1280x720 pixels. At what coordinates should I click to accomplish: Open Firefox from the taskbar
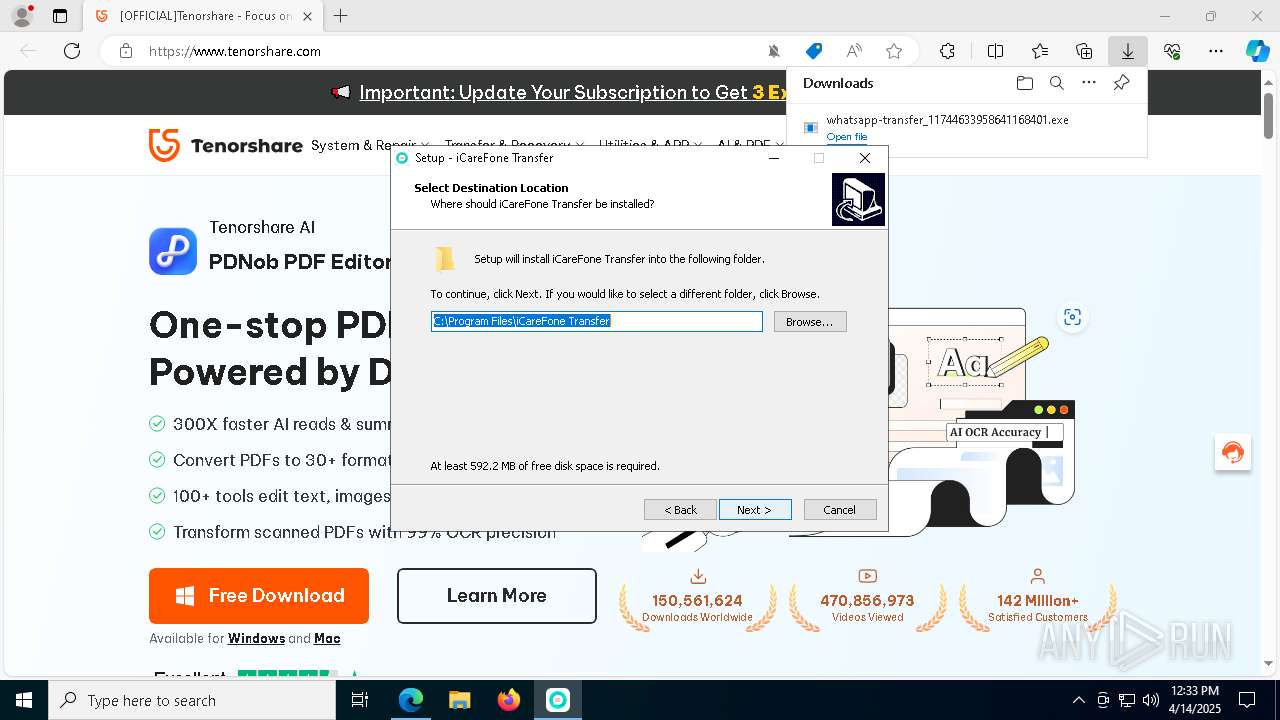coord(509,700)
